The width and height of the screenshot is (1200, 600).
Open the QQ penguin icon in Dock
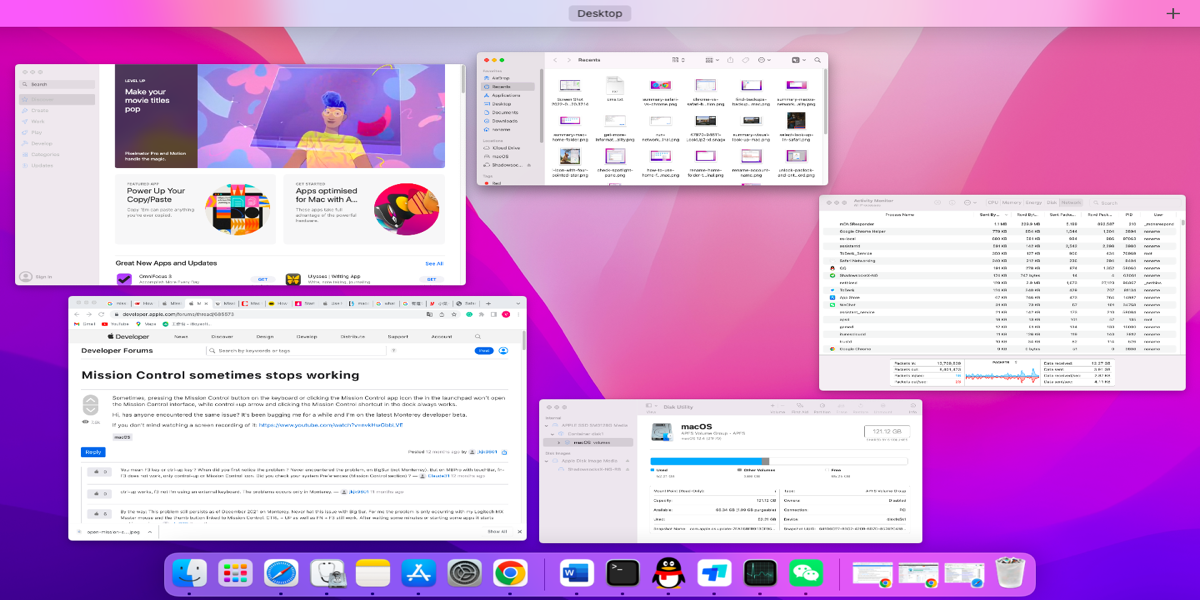coord(667,573)
